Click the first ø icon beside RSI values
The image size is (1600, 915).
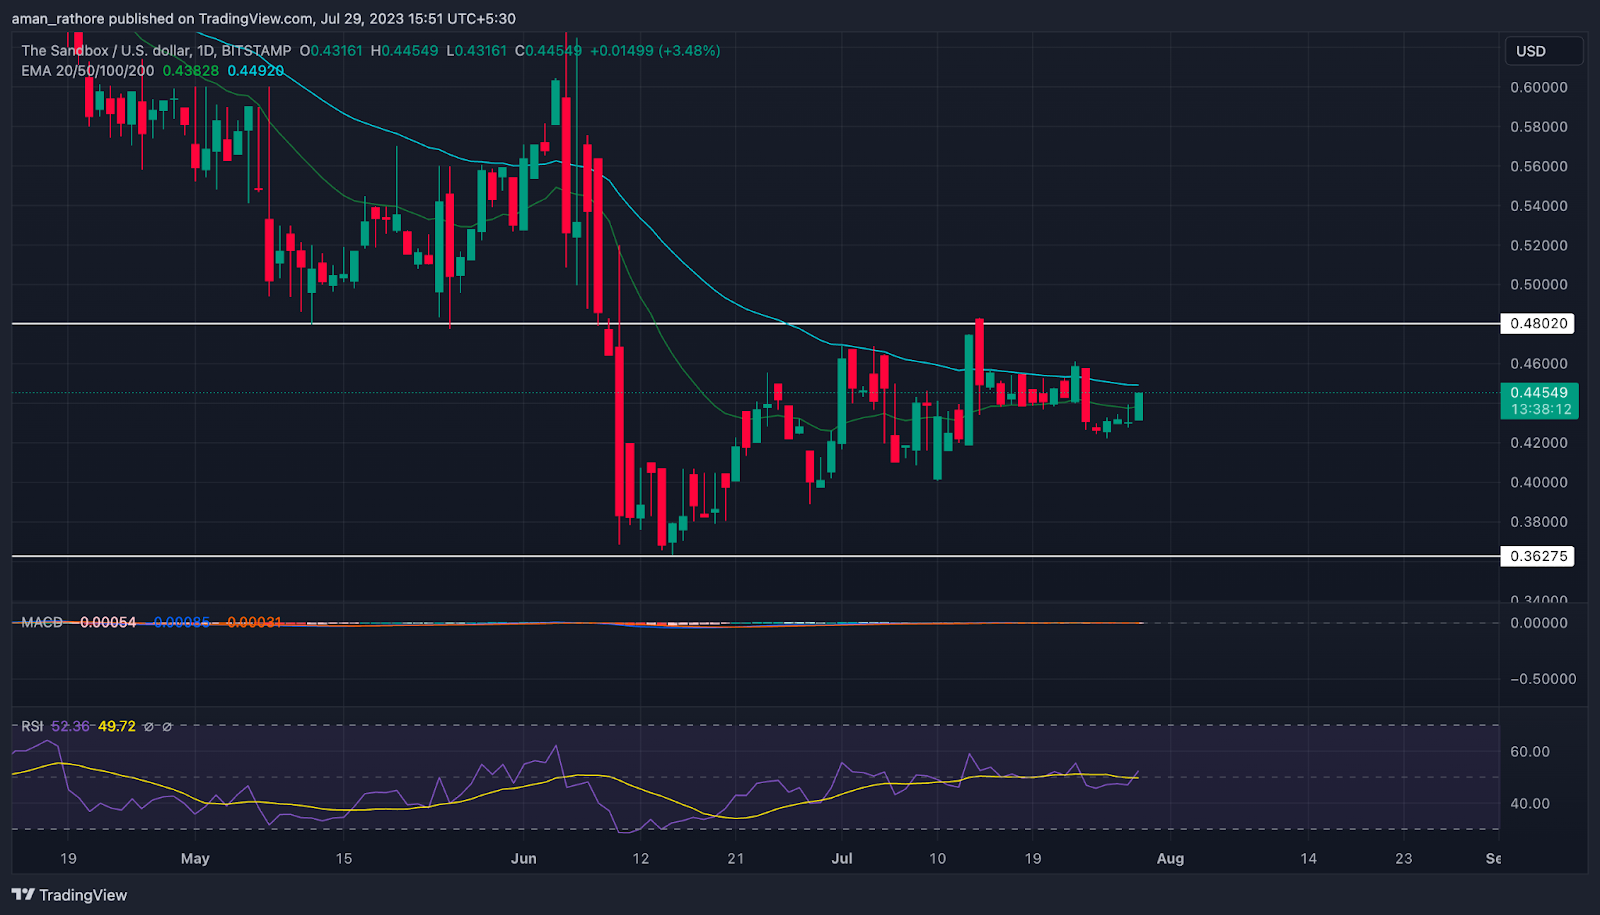pyautogui.click(x=149, y=727)
